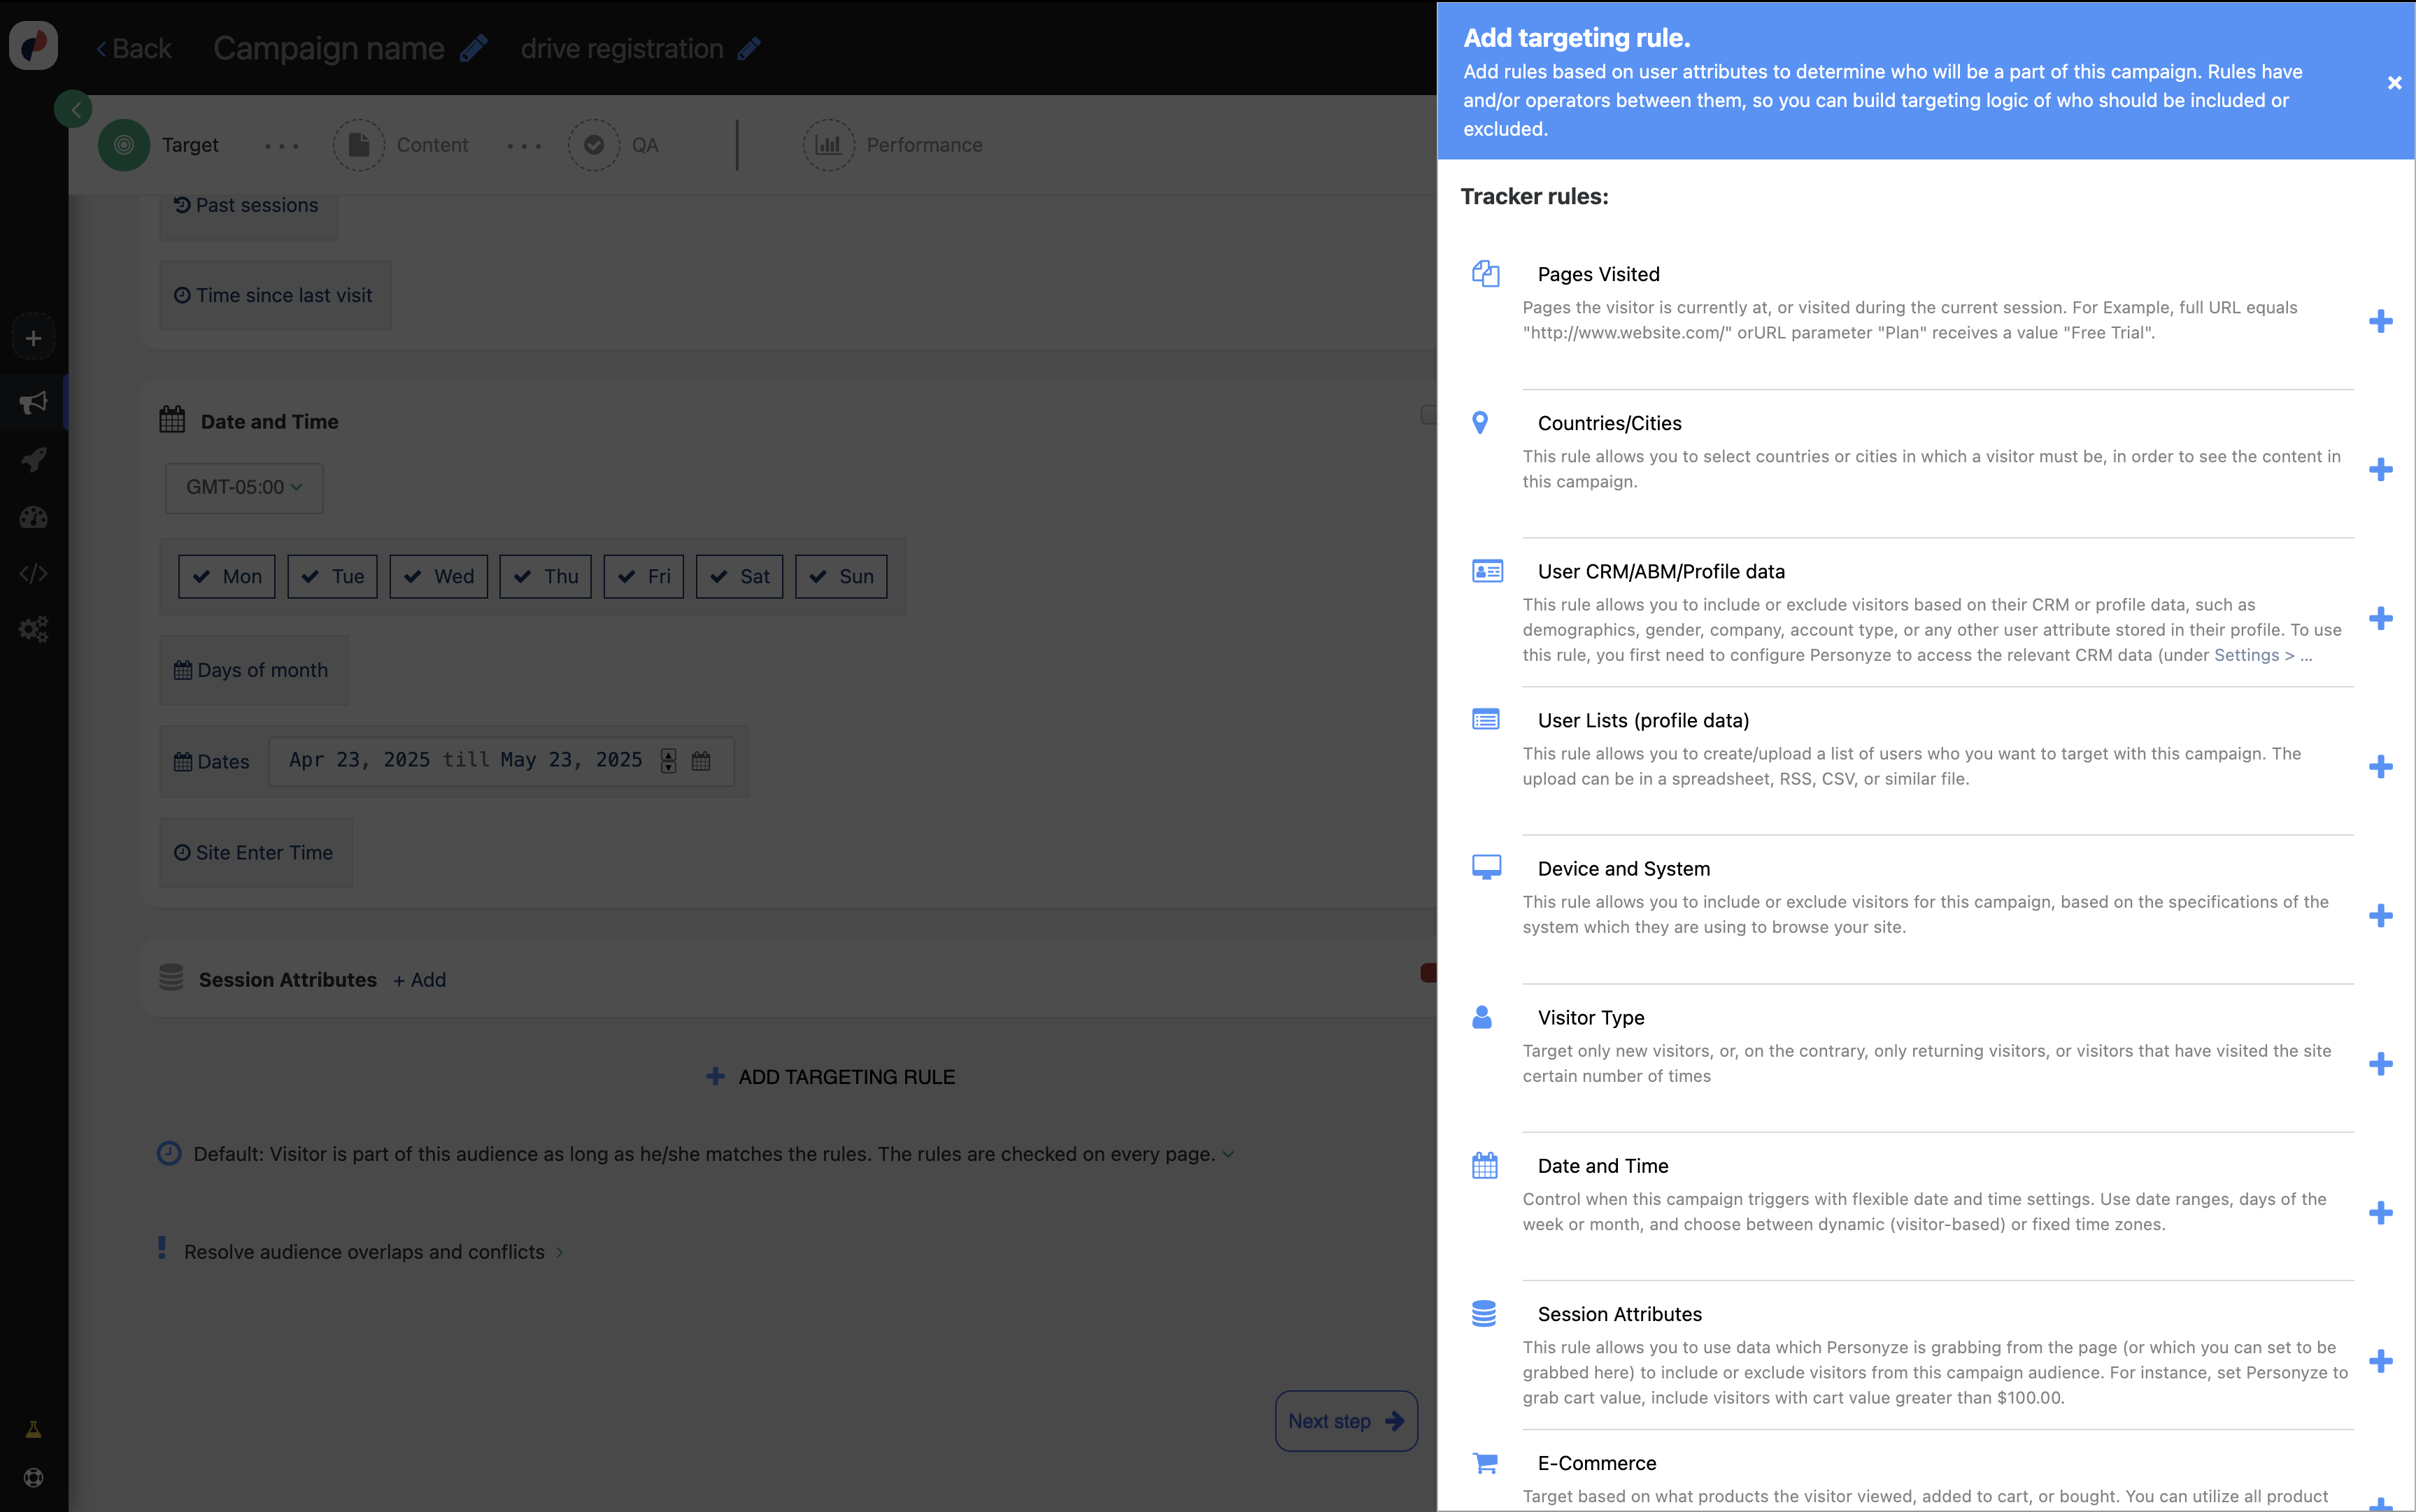The image size is (2416, 1512).
Task: Toggle the Wed day checkbox
Action: pos(438,576)
